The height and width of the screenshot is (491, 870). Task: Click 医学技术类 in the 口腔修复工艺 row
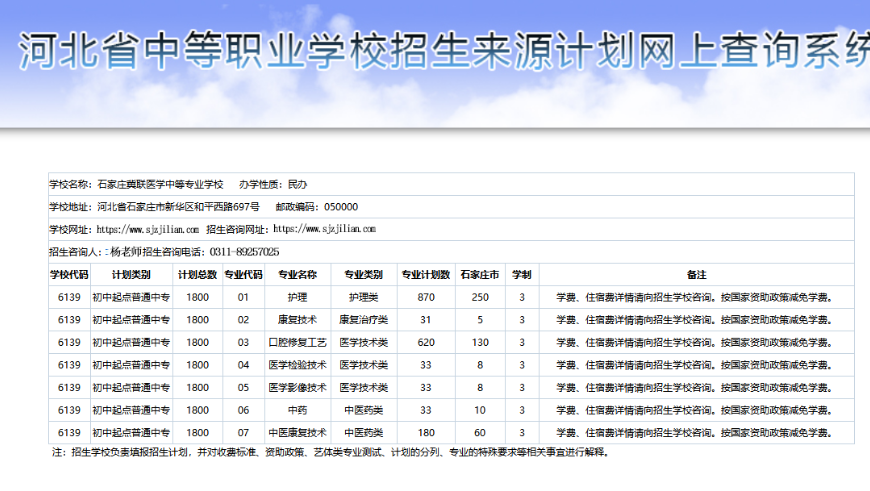[363, 343]
